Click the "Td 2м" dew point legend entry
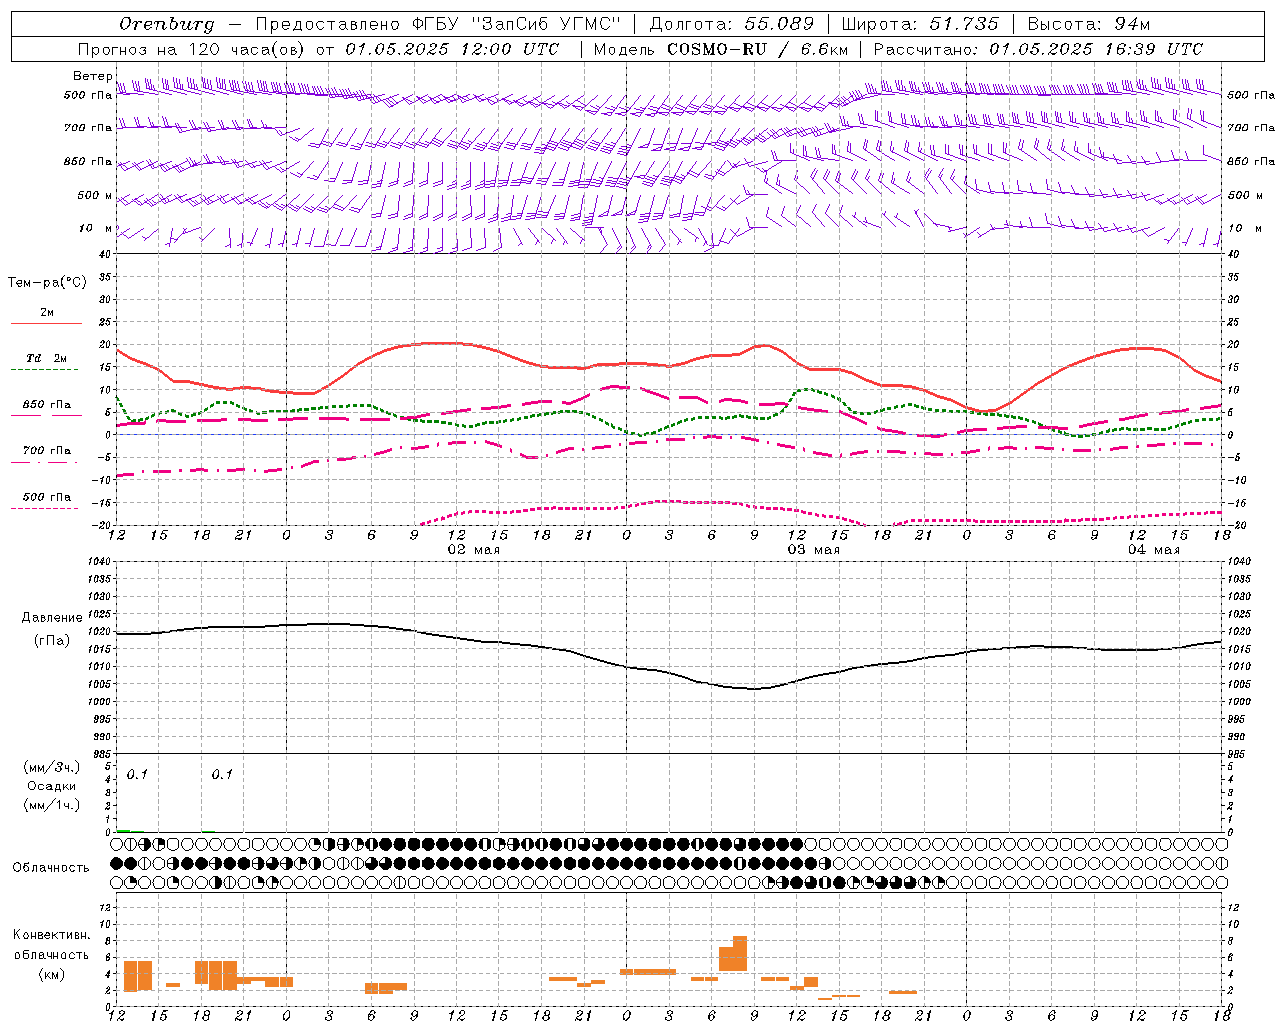1280x1024 pixels. (x=47, y=357)
